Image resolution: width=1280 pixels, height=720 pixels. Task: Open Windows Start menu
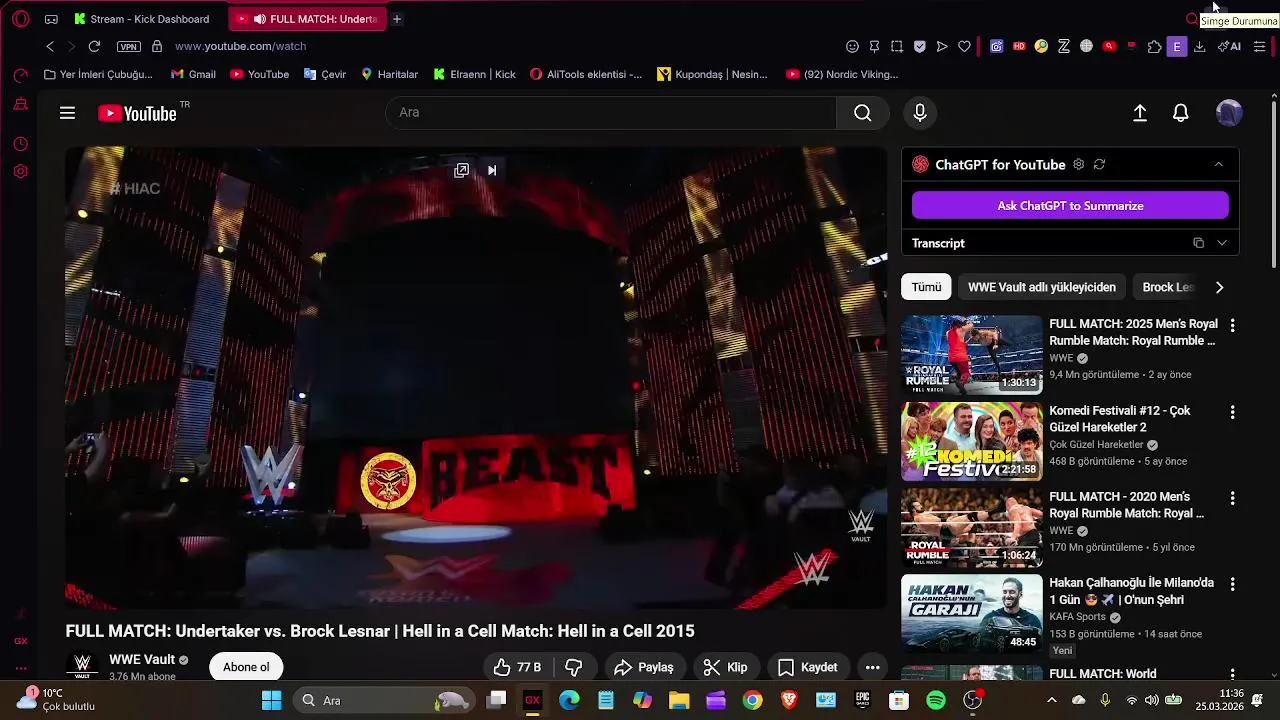271,701
